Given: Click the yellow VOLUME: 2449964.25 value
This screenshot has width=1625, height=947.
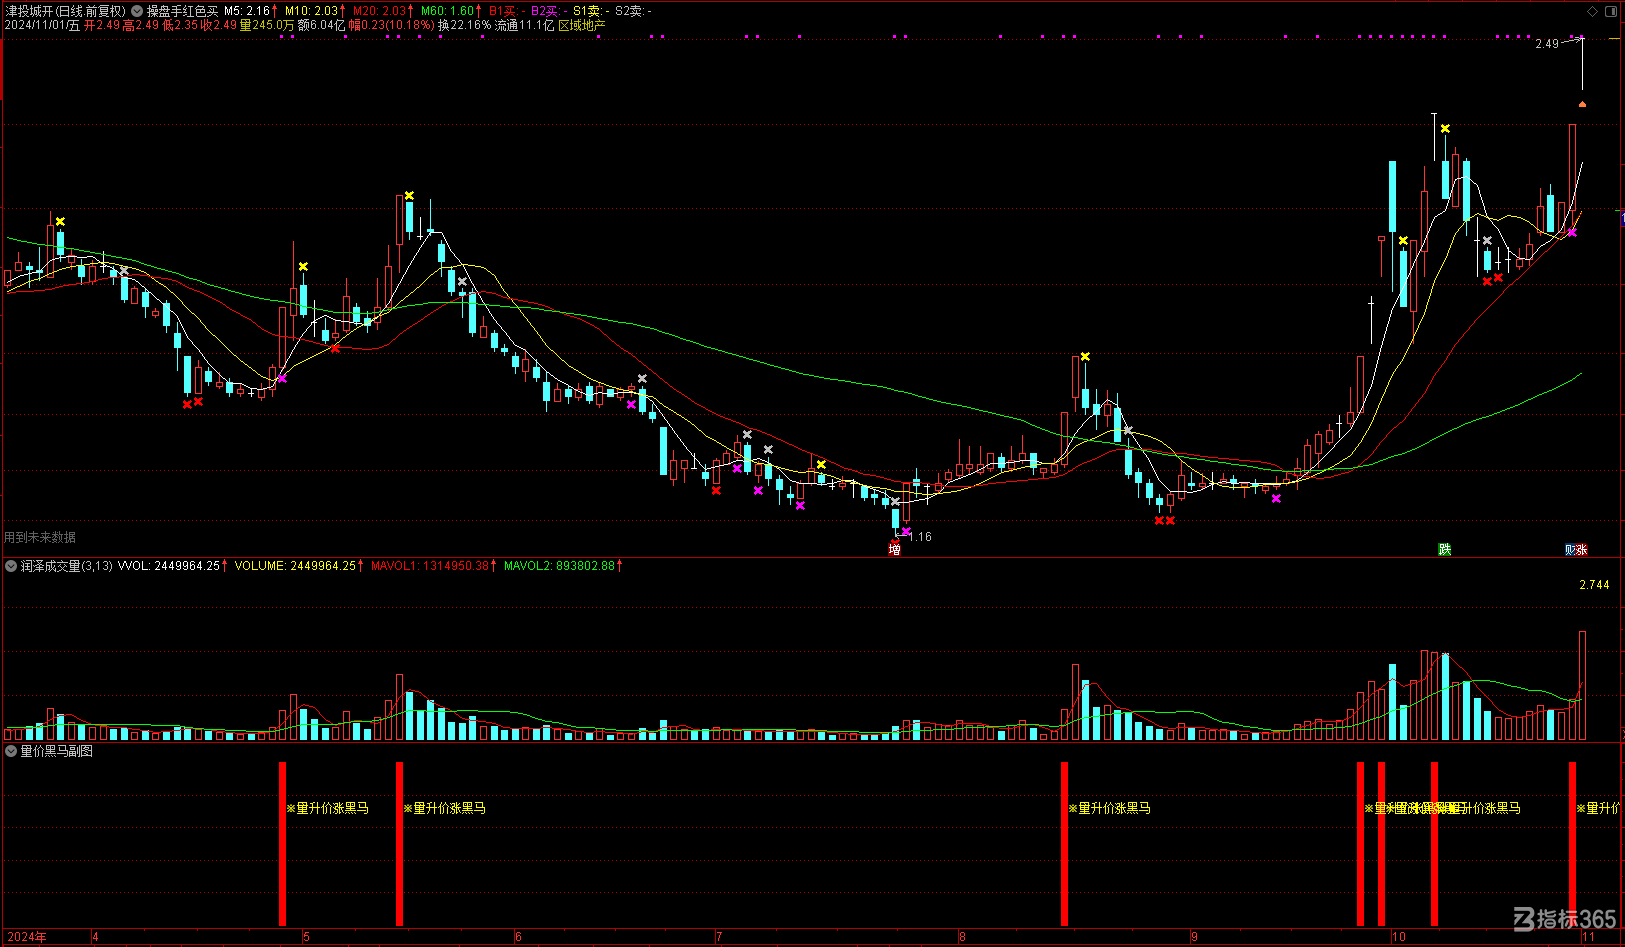Looking at the screenshot, I should click(295, 566).
